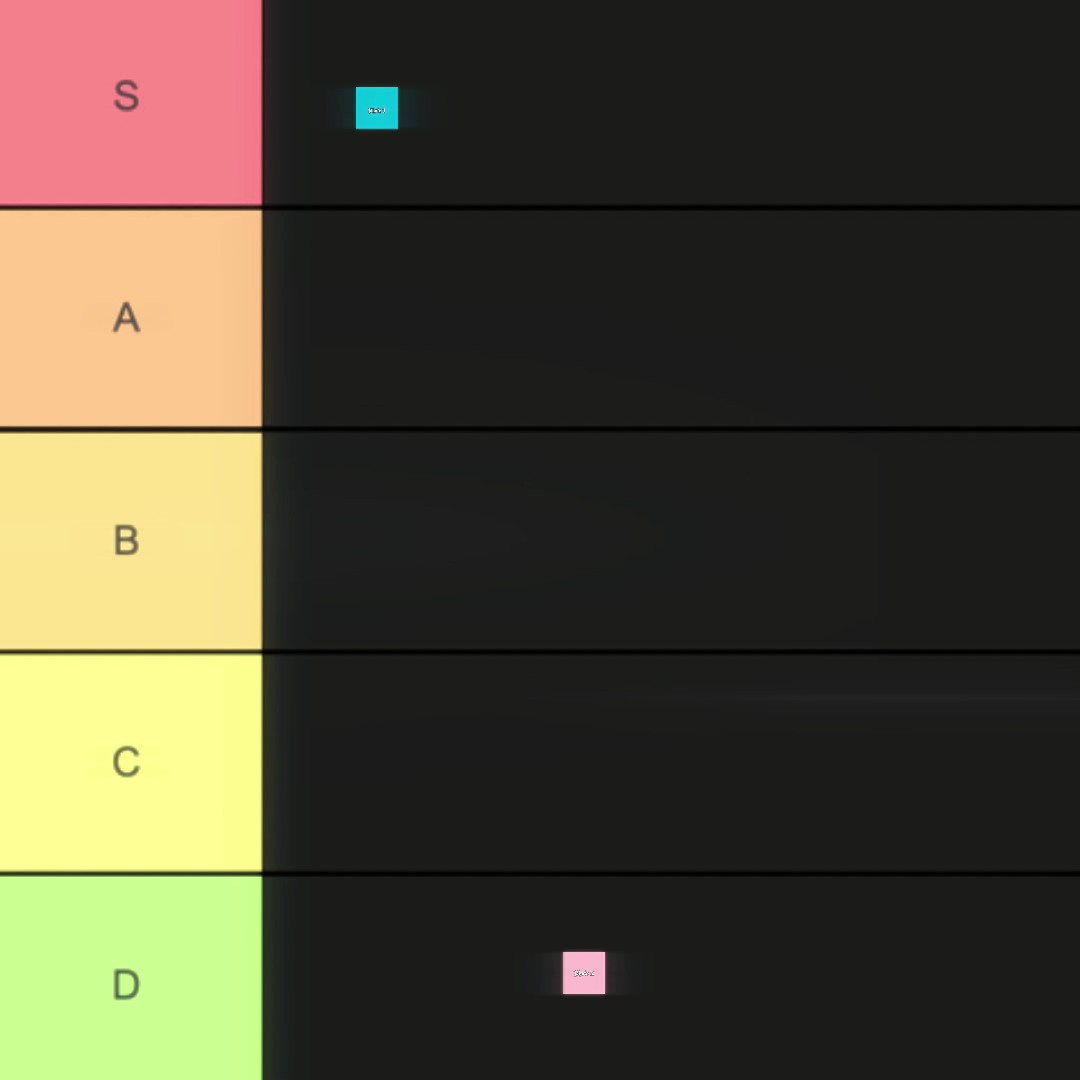Viewport: 1080px width, 1080px height.
Task: Click the empty A tier row
Action: [x=671, y=318]
